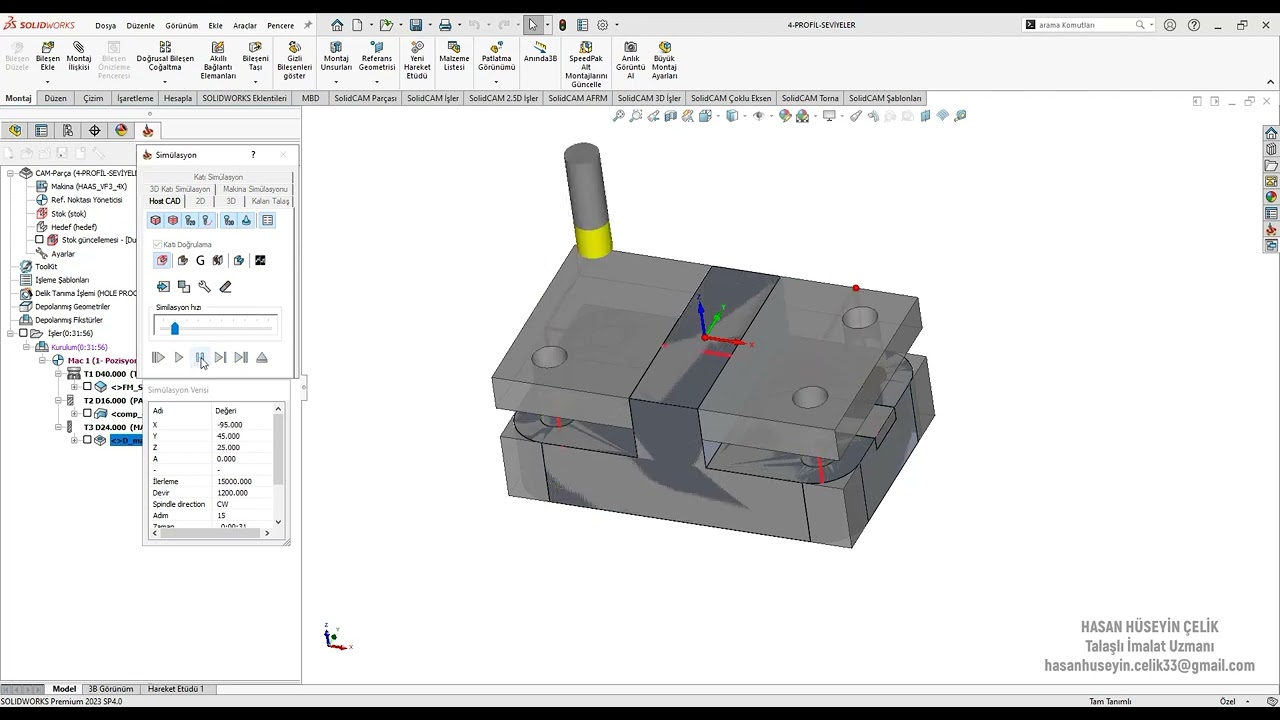Collapse the CAM-Parça tree root

click(x=10, y=173)
